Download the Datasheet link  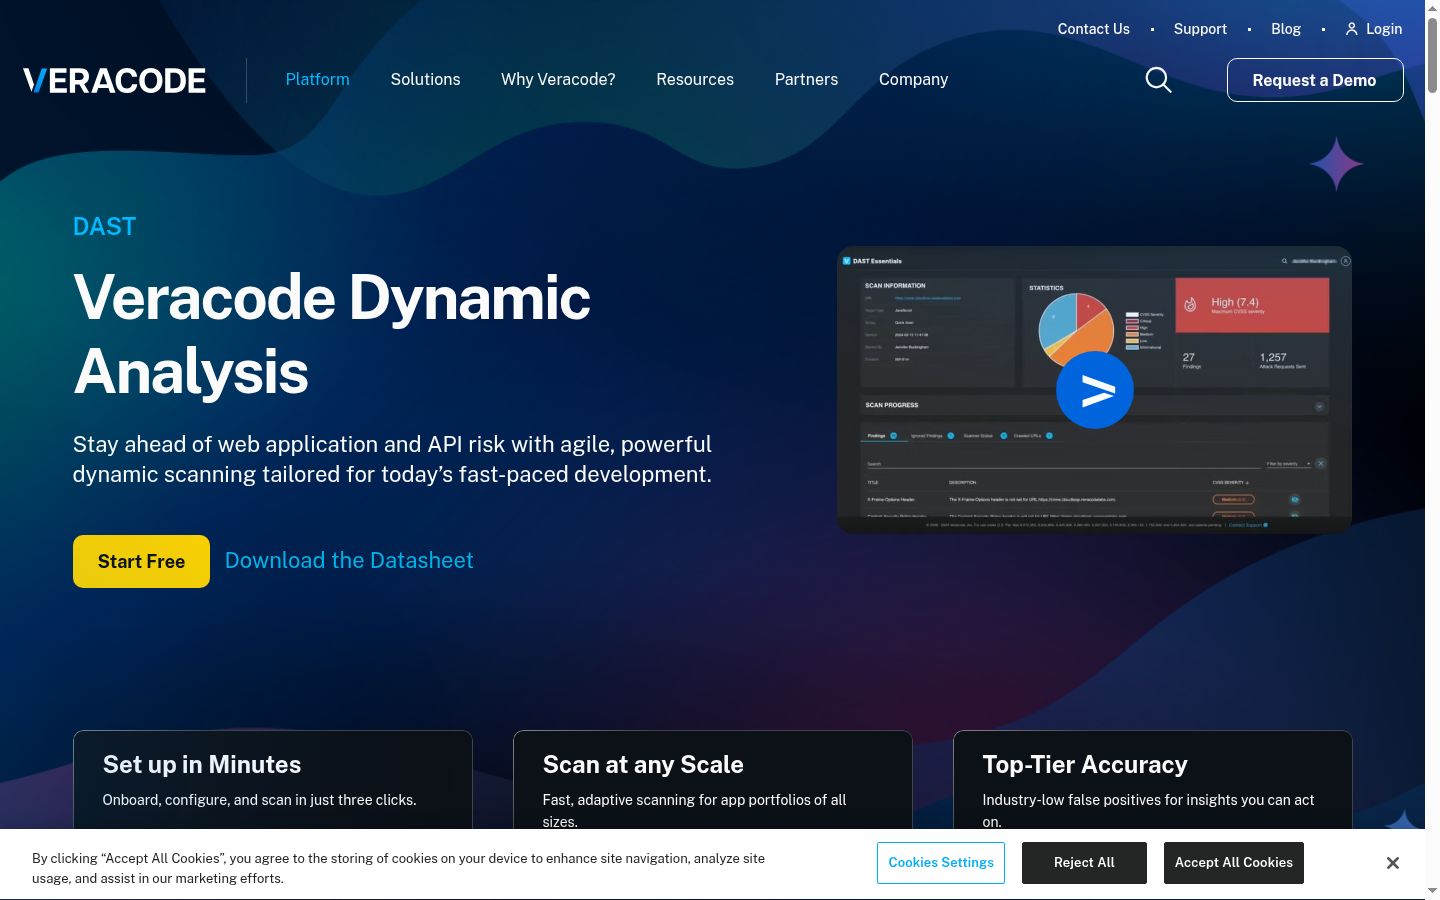[349, 560]
